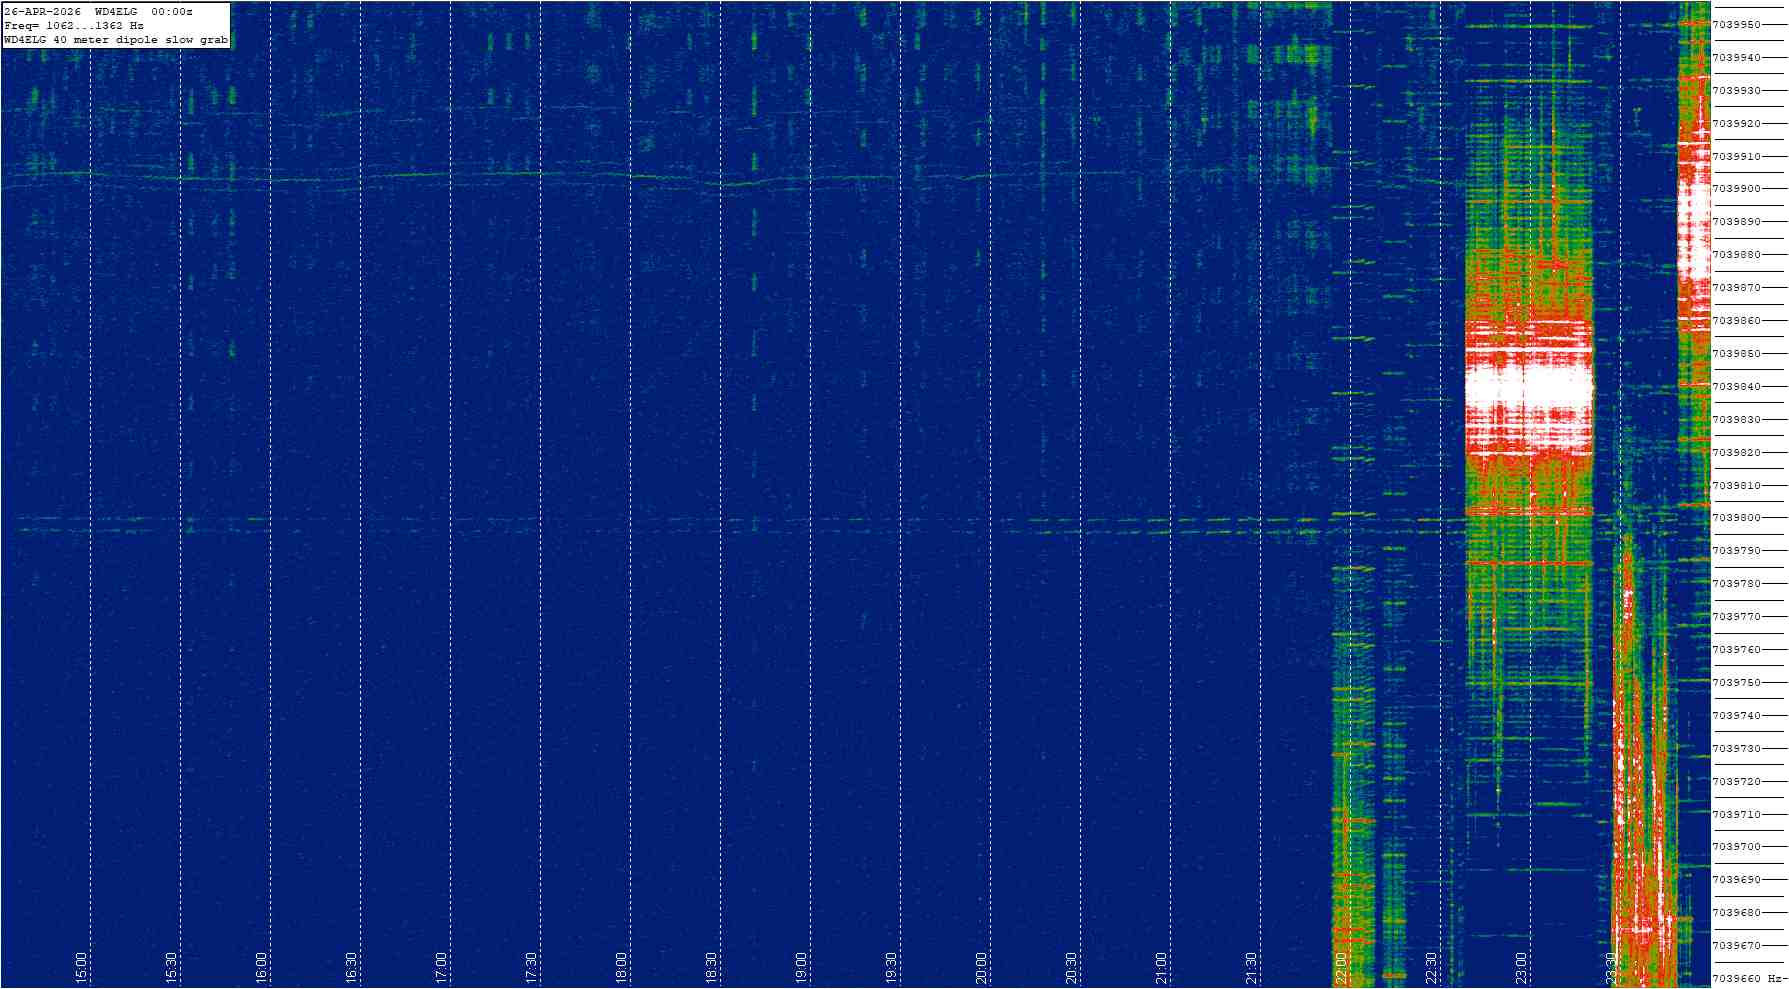
Task: Click the 16:30 time axis label
Action: click(x=351, y=967)
